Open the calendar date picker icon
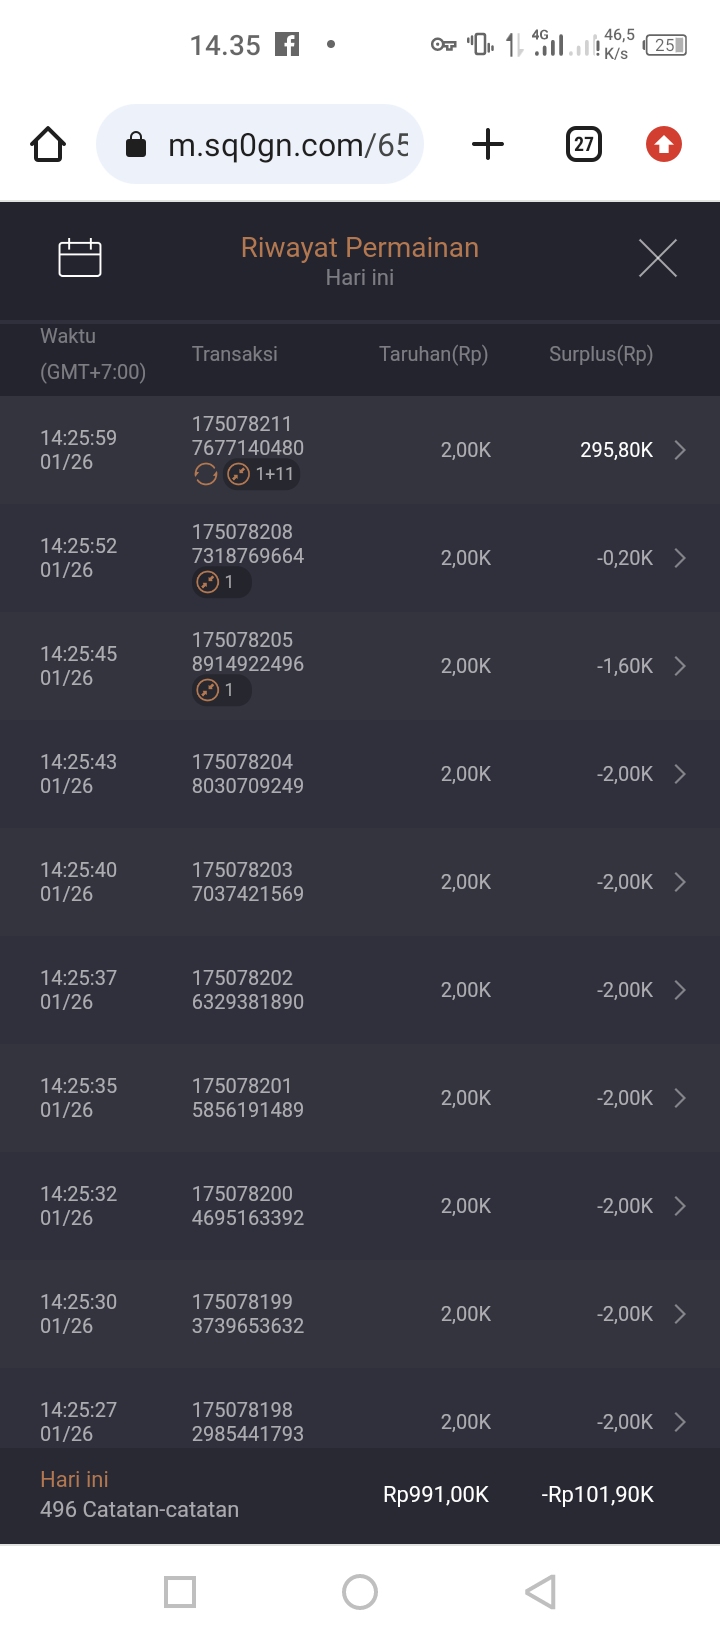Viewport: 720px width, 1640px height. point(80,258)
